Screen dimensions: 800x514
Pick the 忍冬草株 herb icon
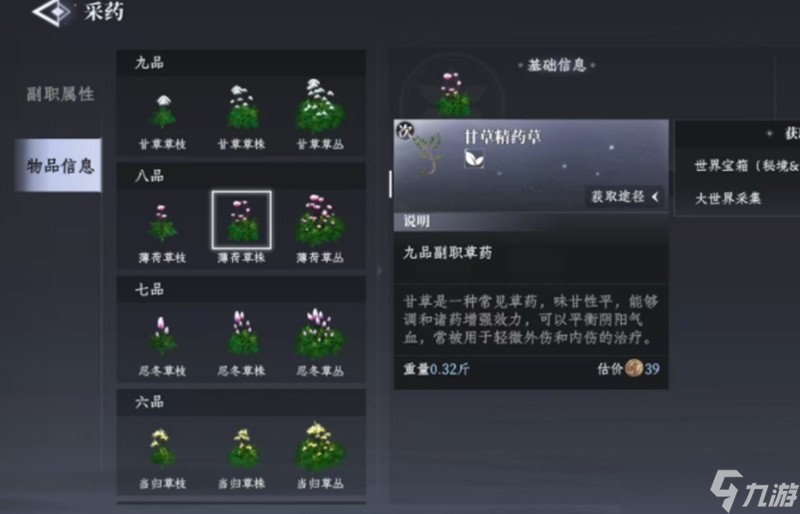click(x=242, y=333)
